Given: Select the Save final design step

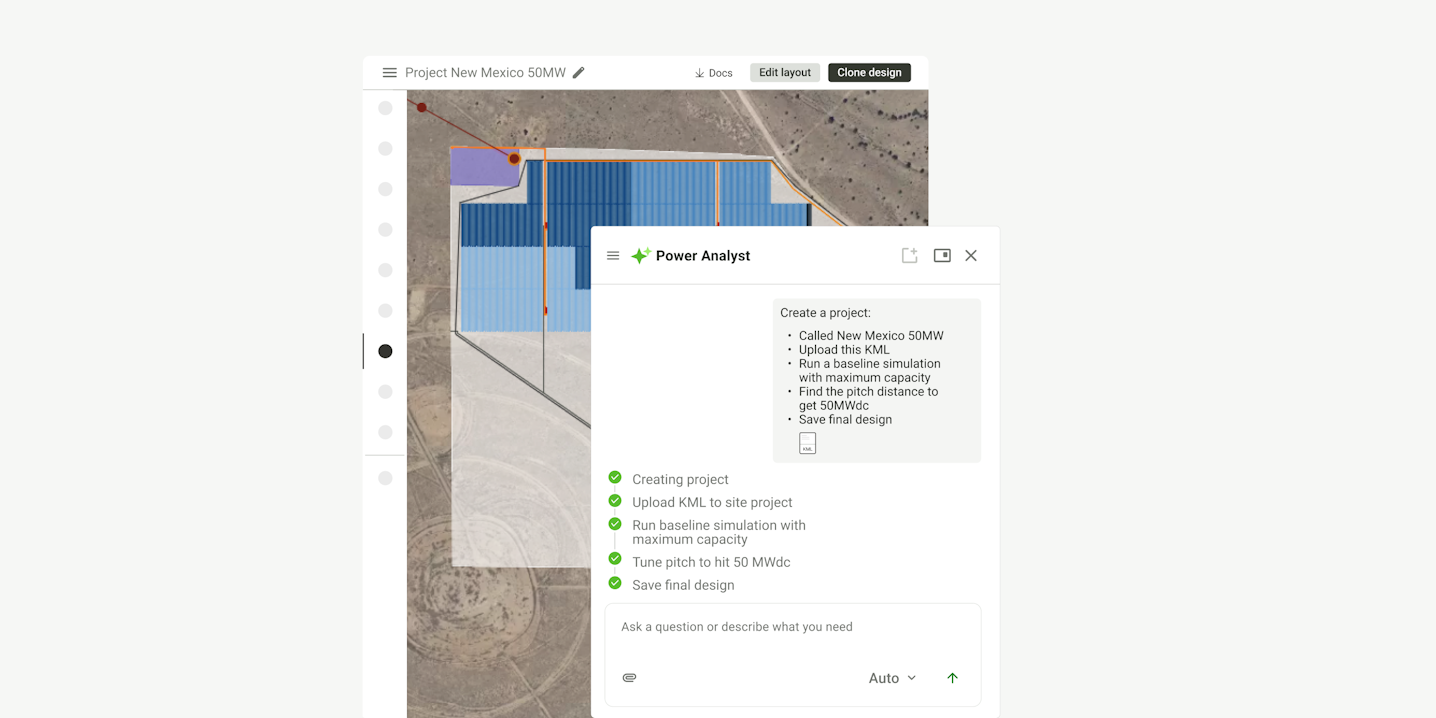Looking at the screenshot, I should tap(683, 586).
